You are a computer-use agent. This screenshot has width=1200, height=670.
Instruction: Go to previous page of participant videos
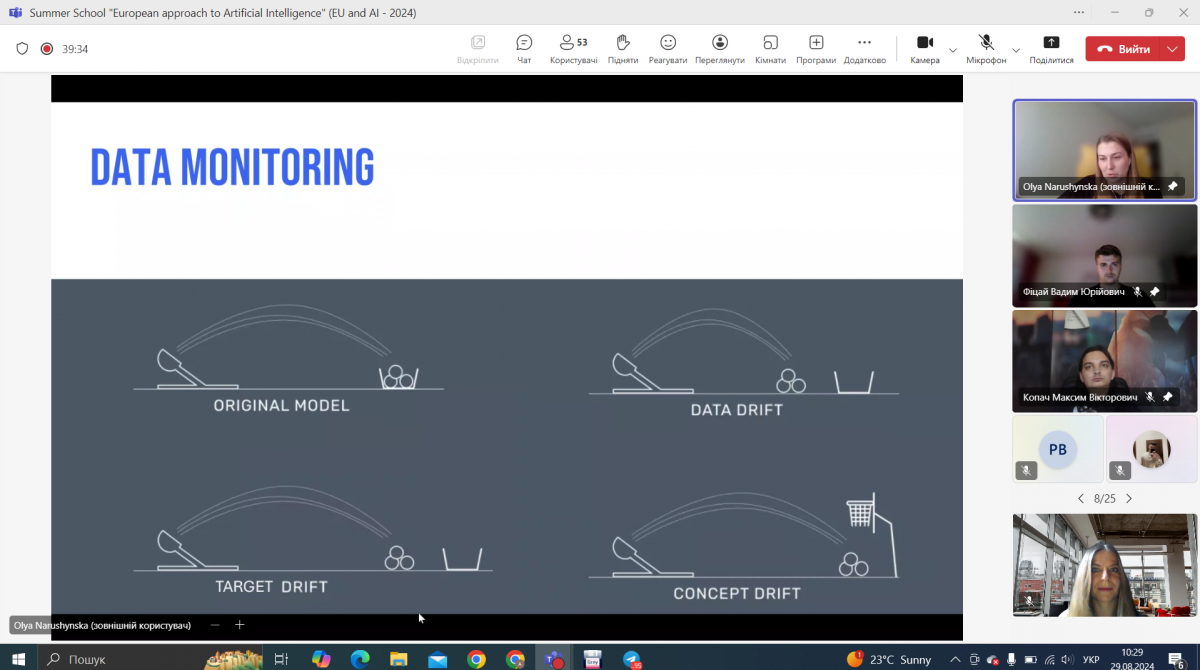click(x=1080, y=498)
